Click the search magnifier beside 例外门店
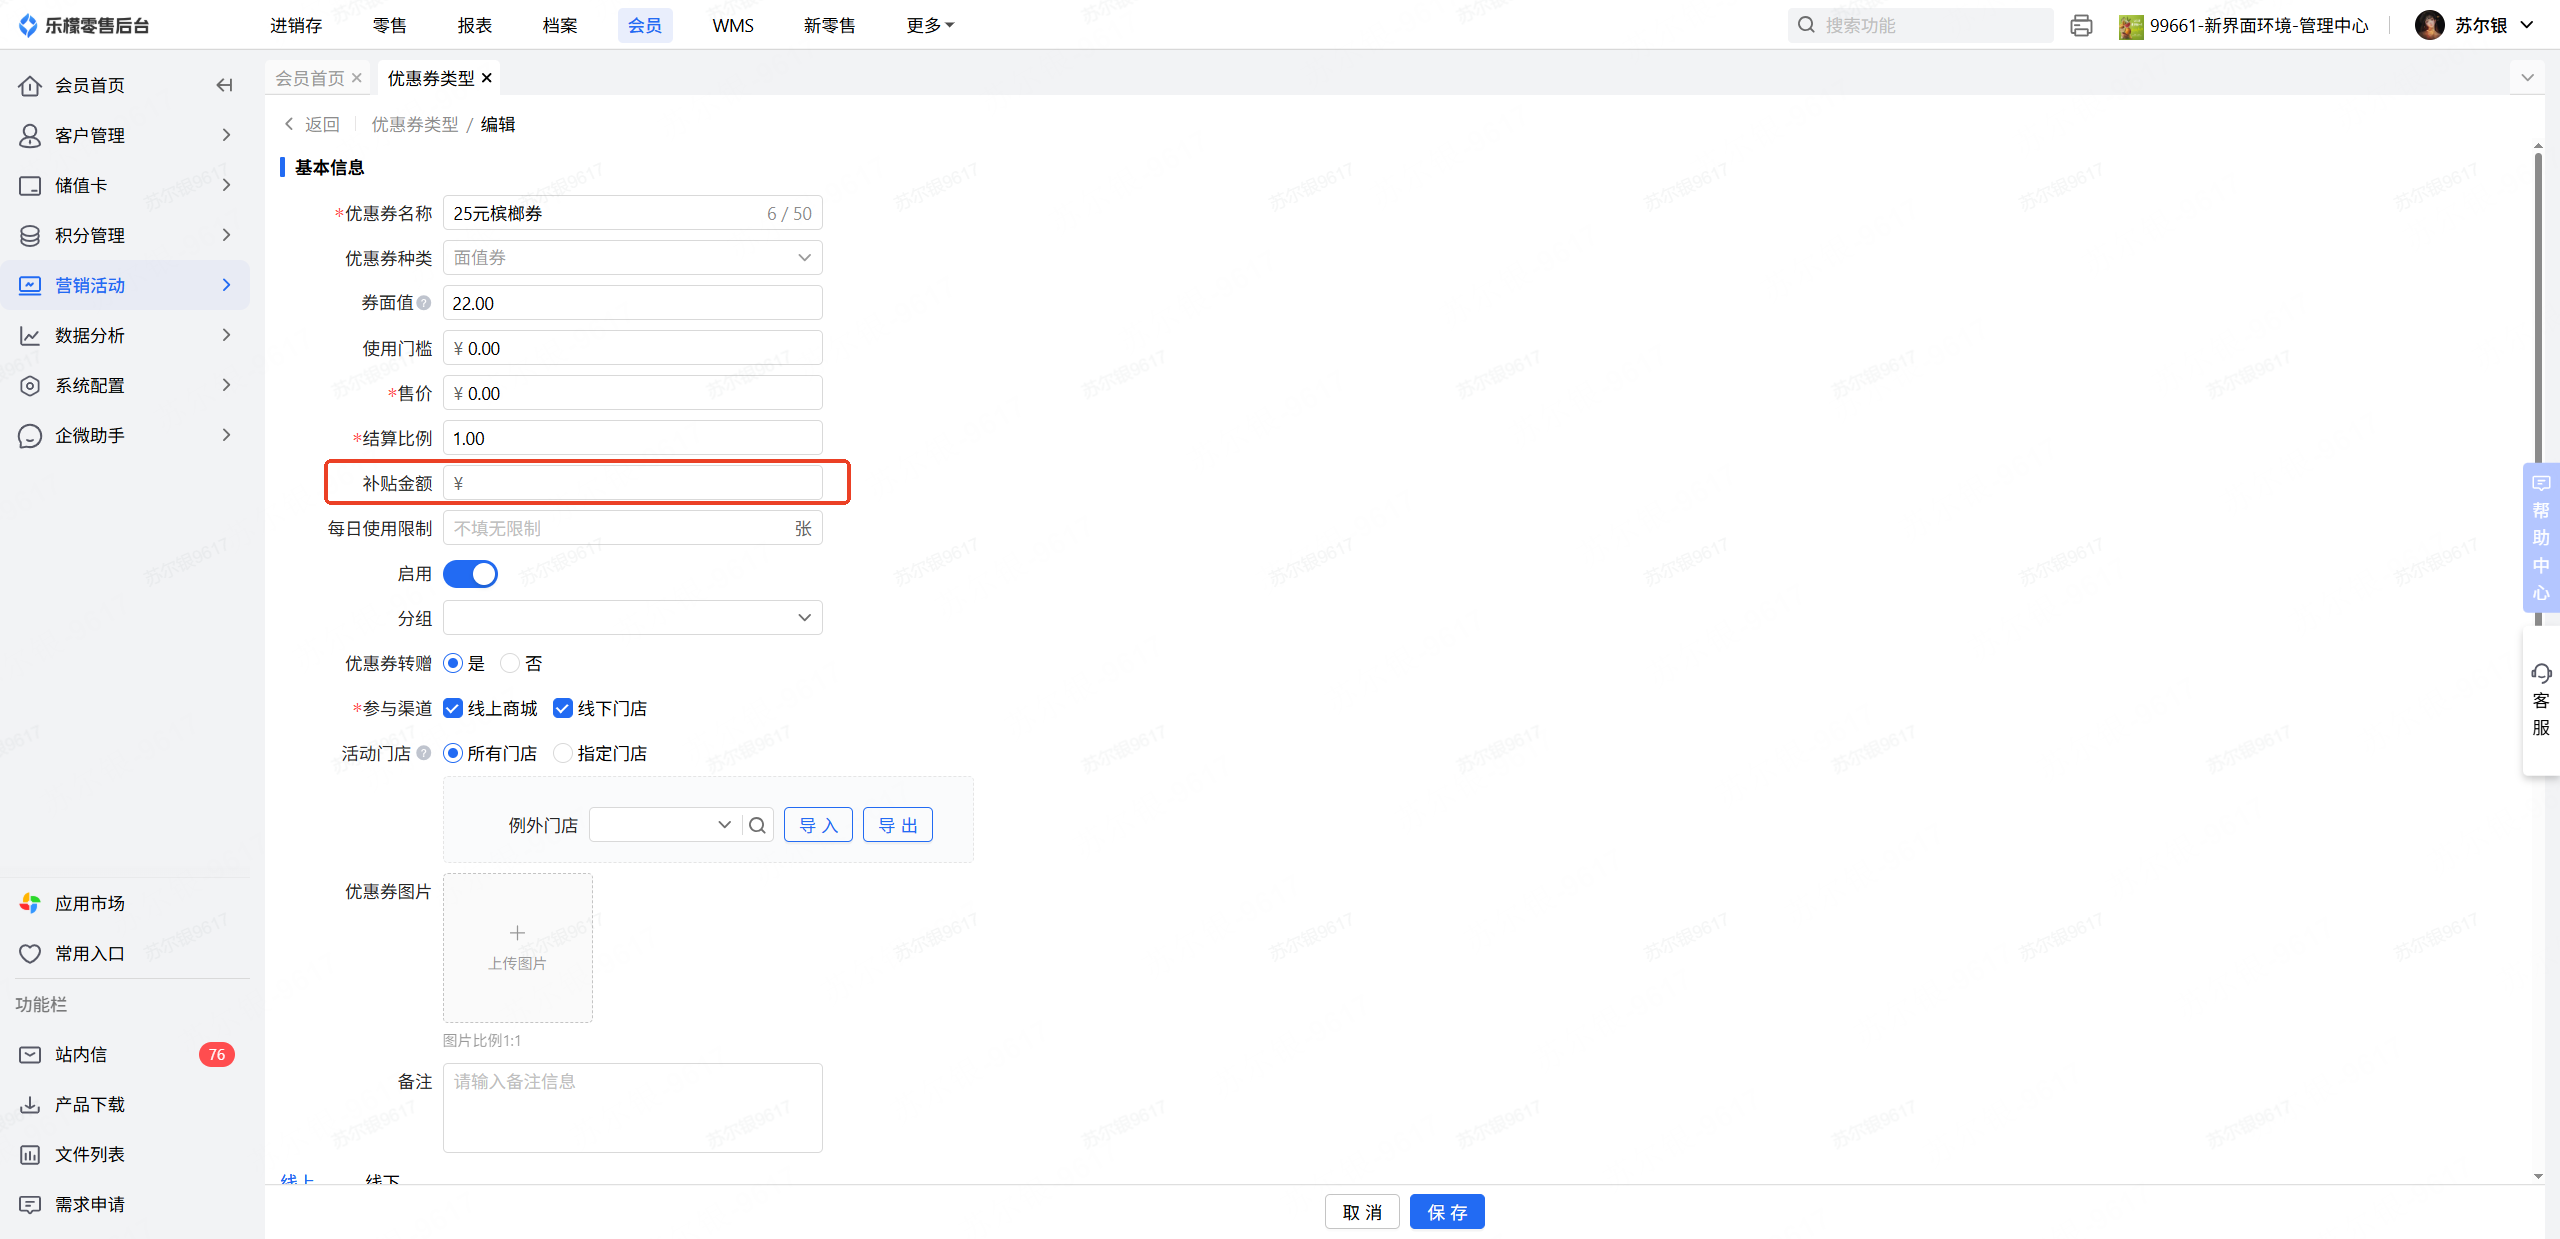Screen dimensions: 2560x1239 pyautogui.click(x=757, y=825)
